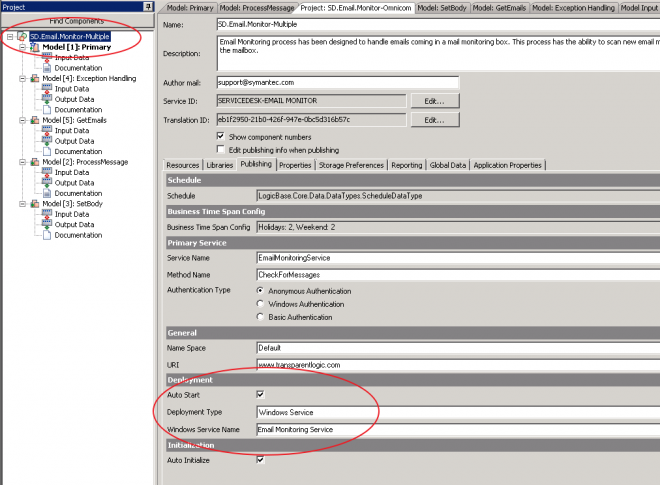Click the Model [5]: GetEmails icon
This screenshot has height=485, width=660.
coord(35,120)
